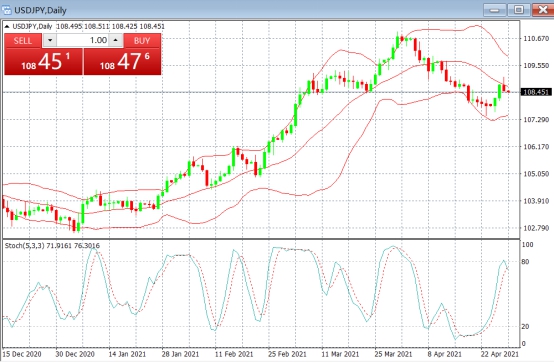This screenshot has height=363, width=554.
Task: Click the 110.670 price scale label
Action: (536, 39)
